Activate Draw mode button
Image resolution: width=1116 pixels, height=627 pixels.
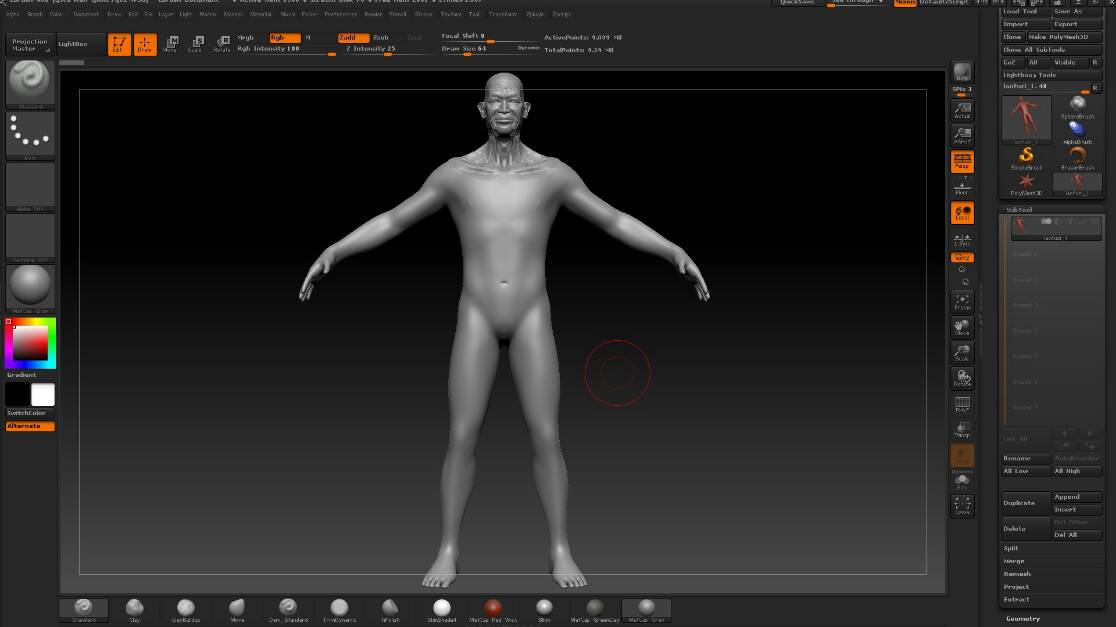pyautogui.click(x=144, y=44)
